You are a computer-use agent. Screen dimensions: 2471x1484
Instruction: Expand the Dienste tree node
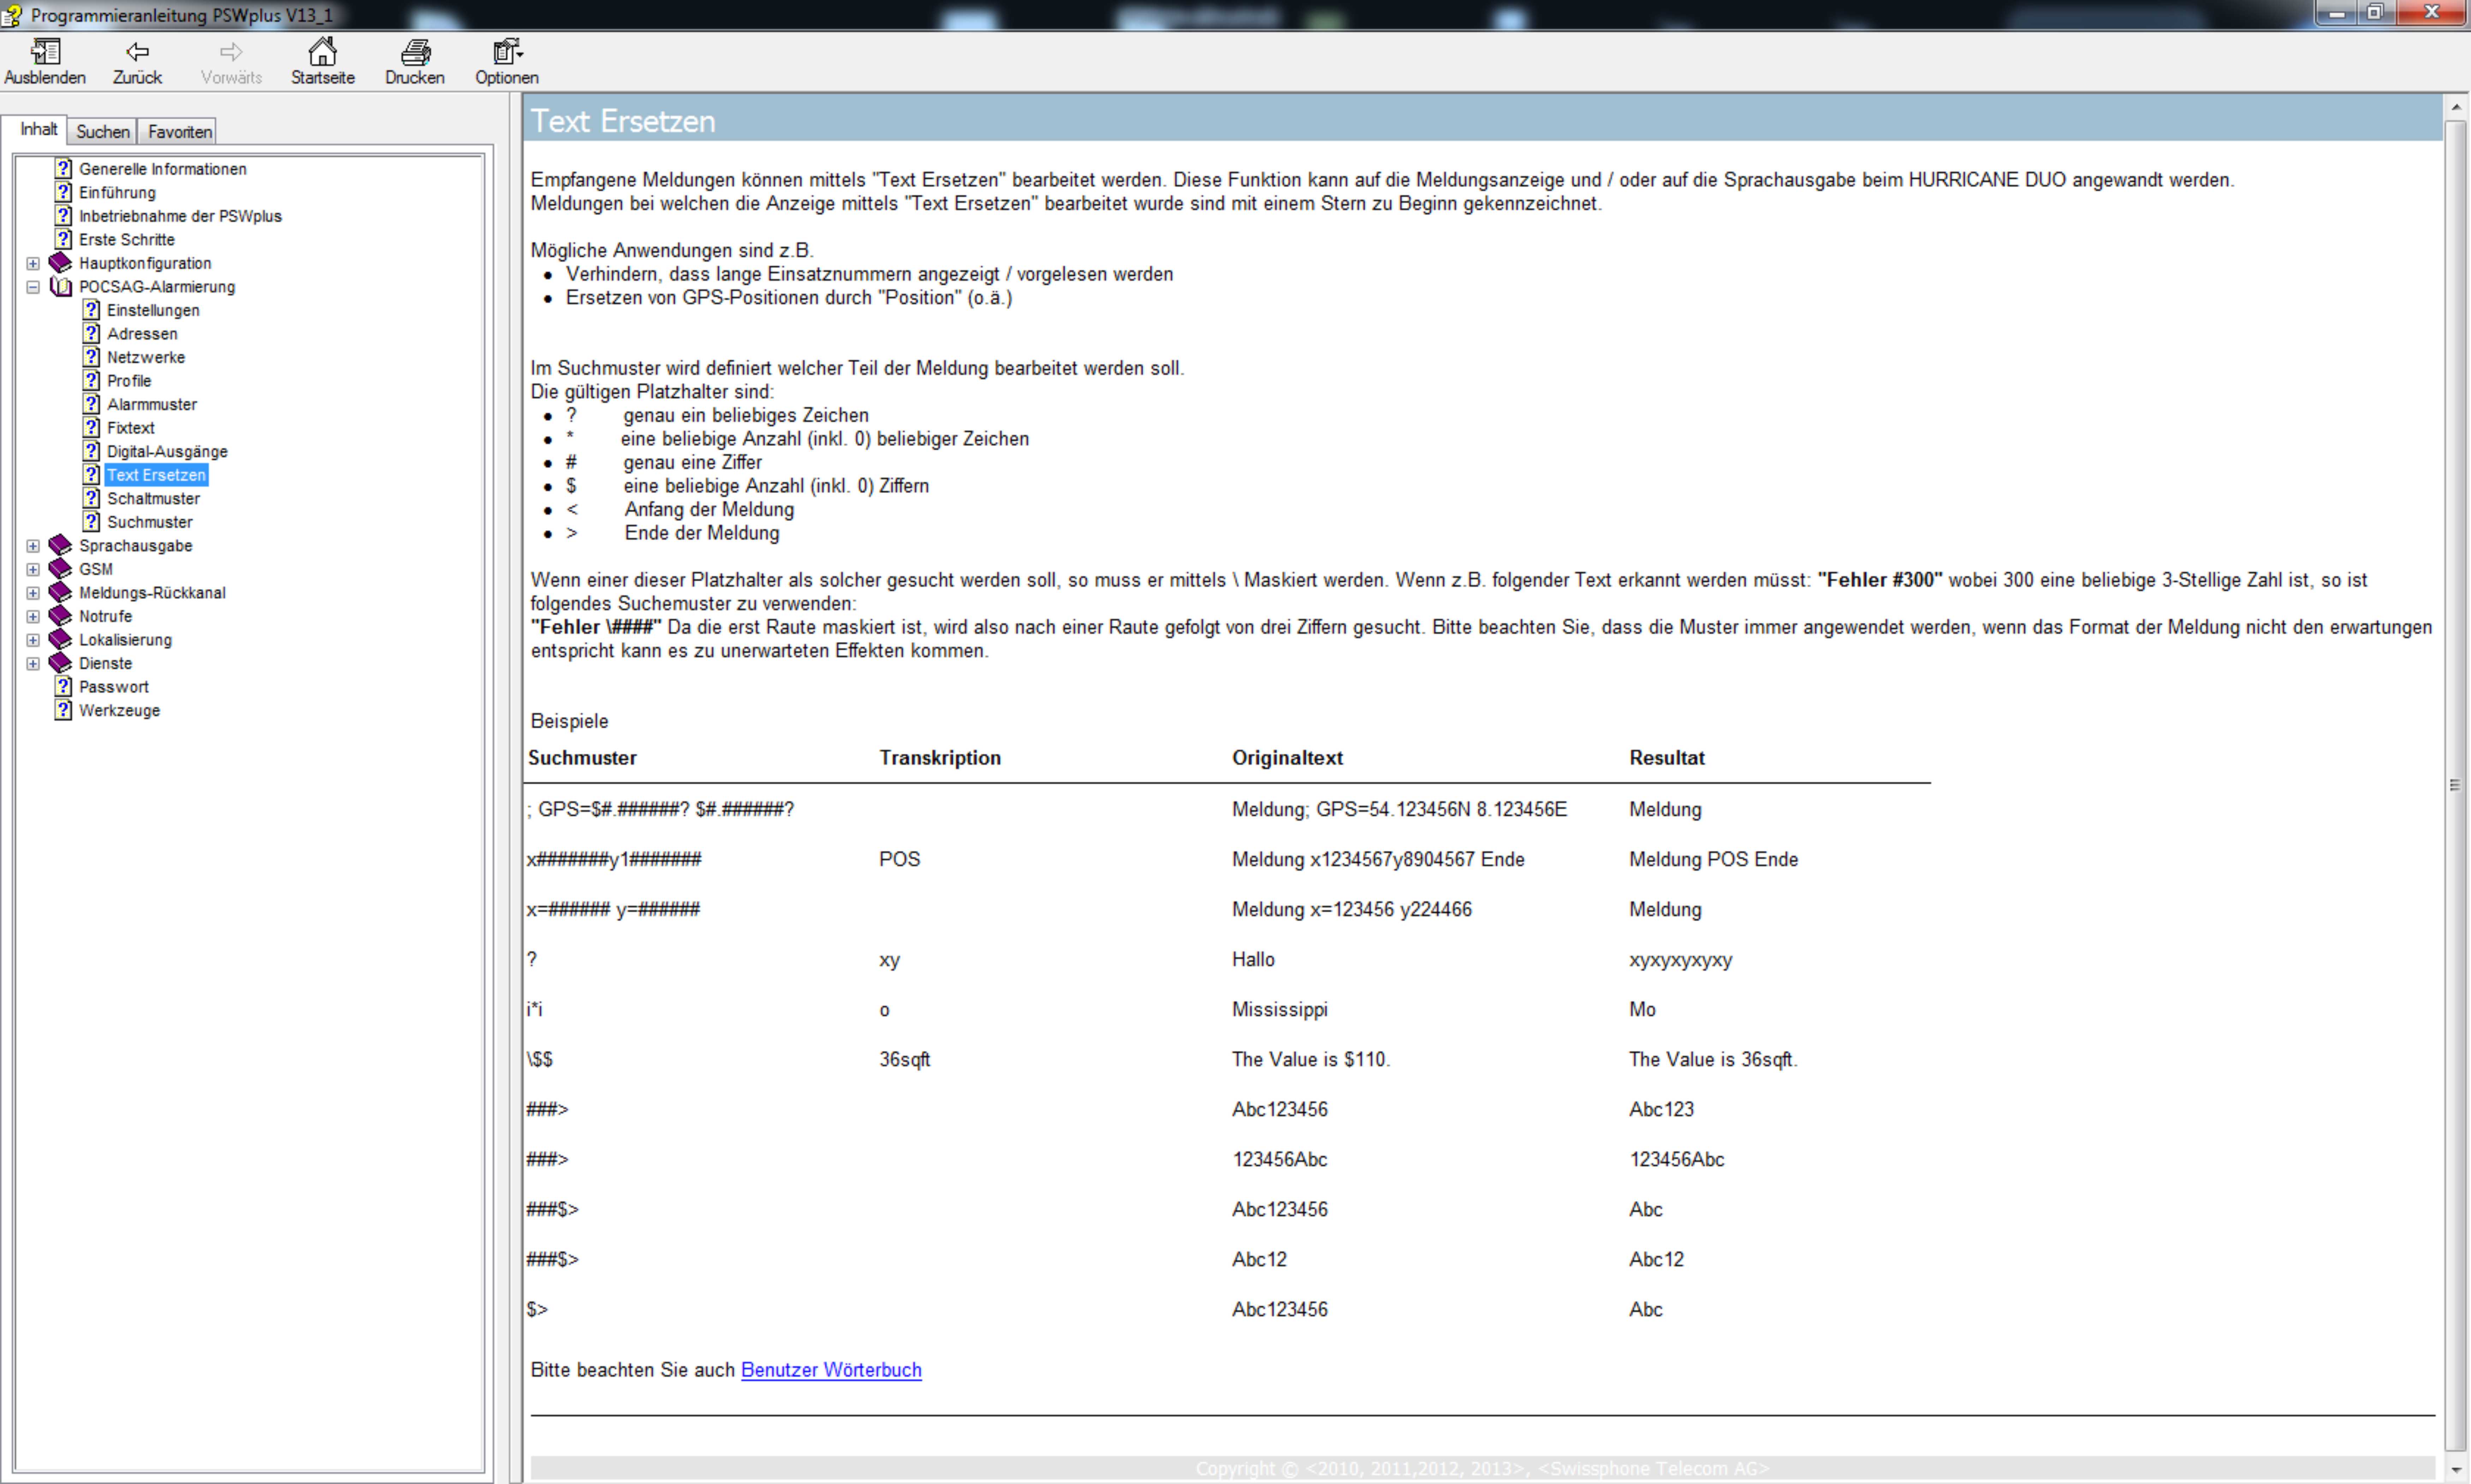[33, 664]
